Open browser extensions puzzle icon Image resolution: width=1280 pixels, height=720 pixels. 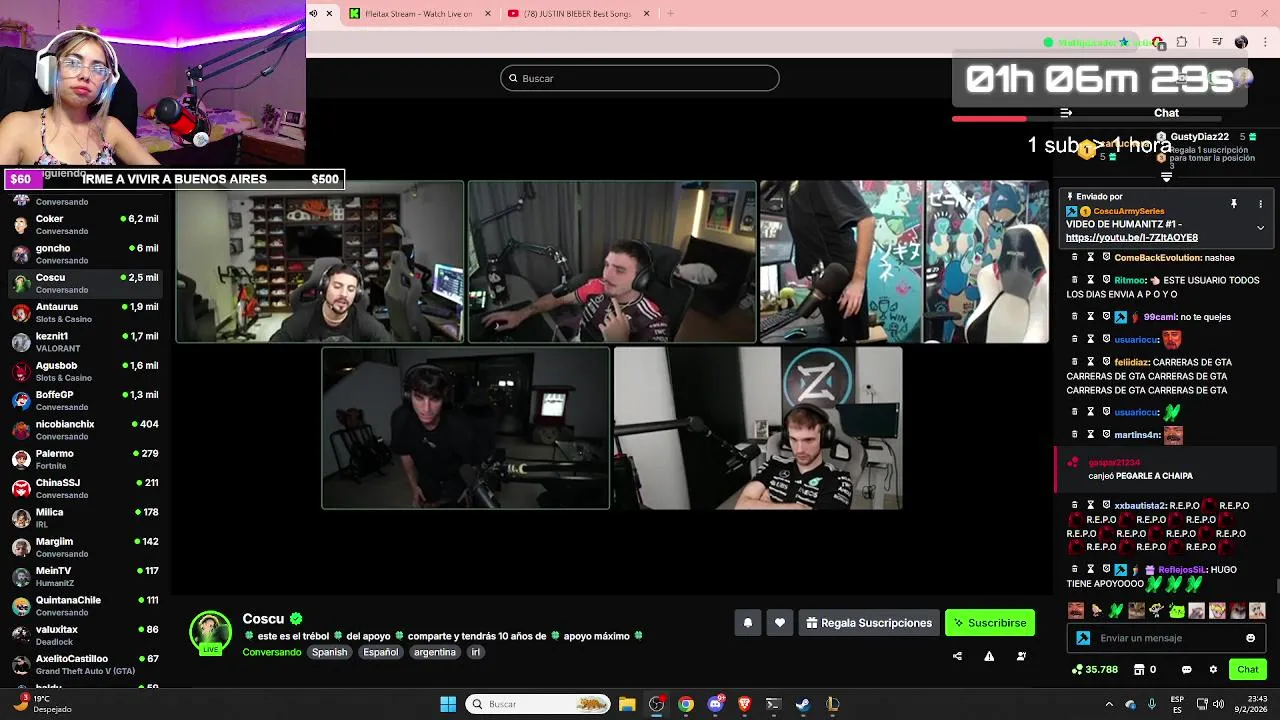click(x=1182, y=42)
